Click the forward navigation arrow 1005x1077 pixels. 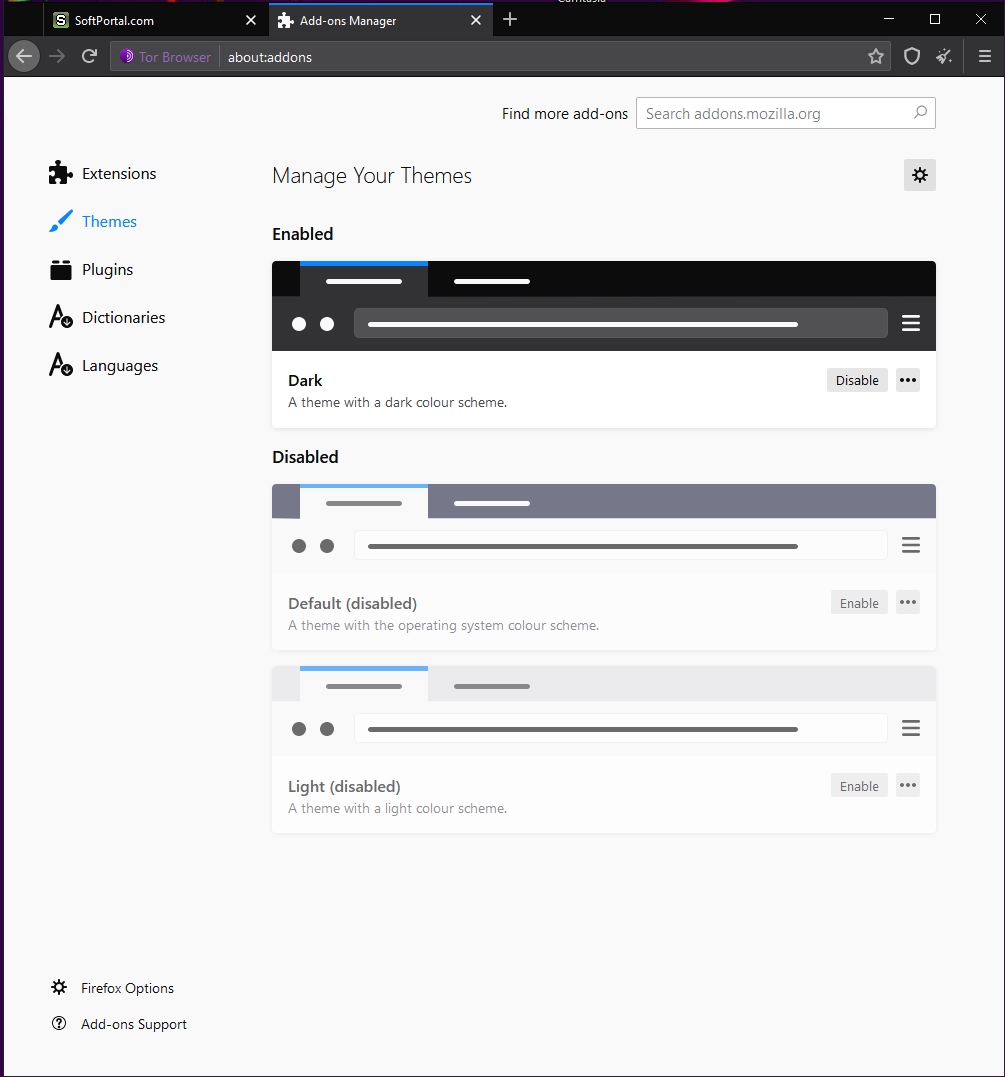(57, 56)
